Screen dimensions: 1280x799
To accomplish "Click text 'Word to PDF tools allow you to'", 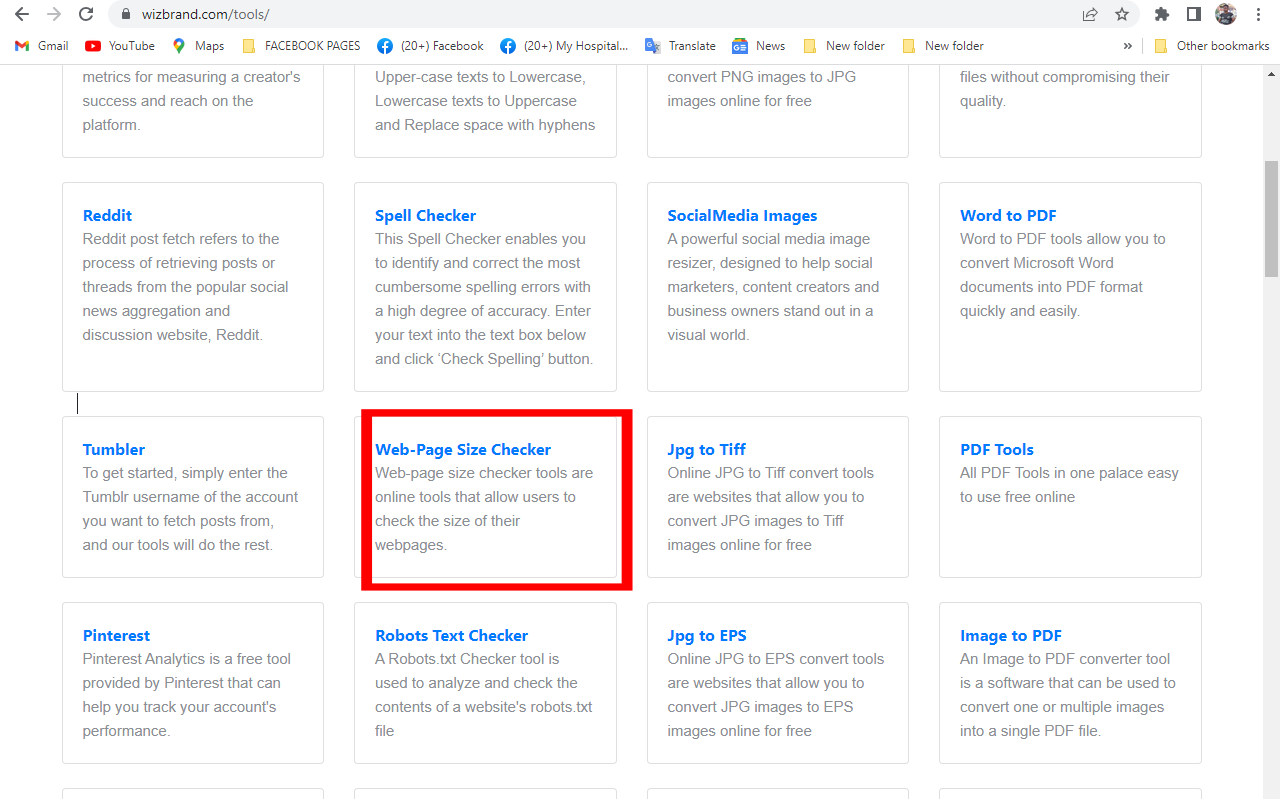I will tap(1063, 239).
